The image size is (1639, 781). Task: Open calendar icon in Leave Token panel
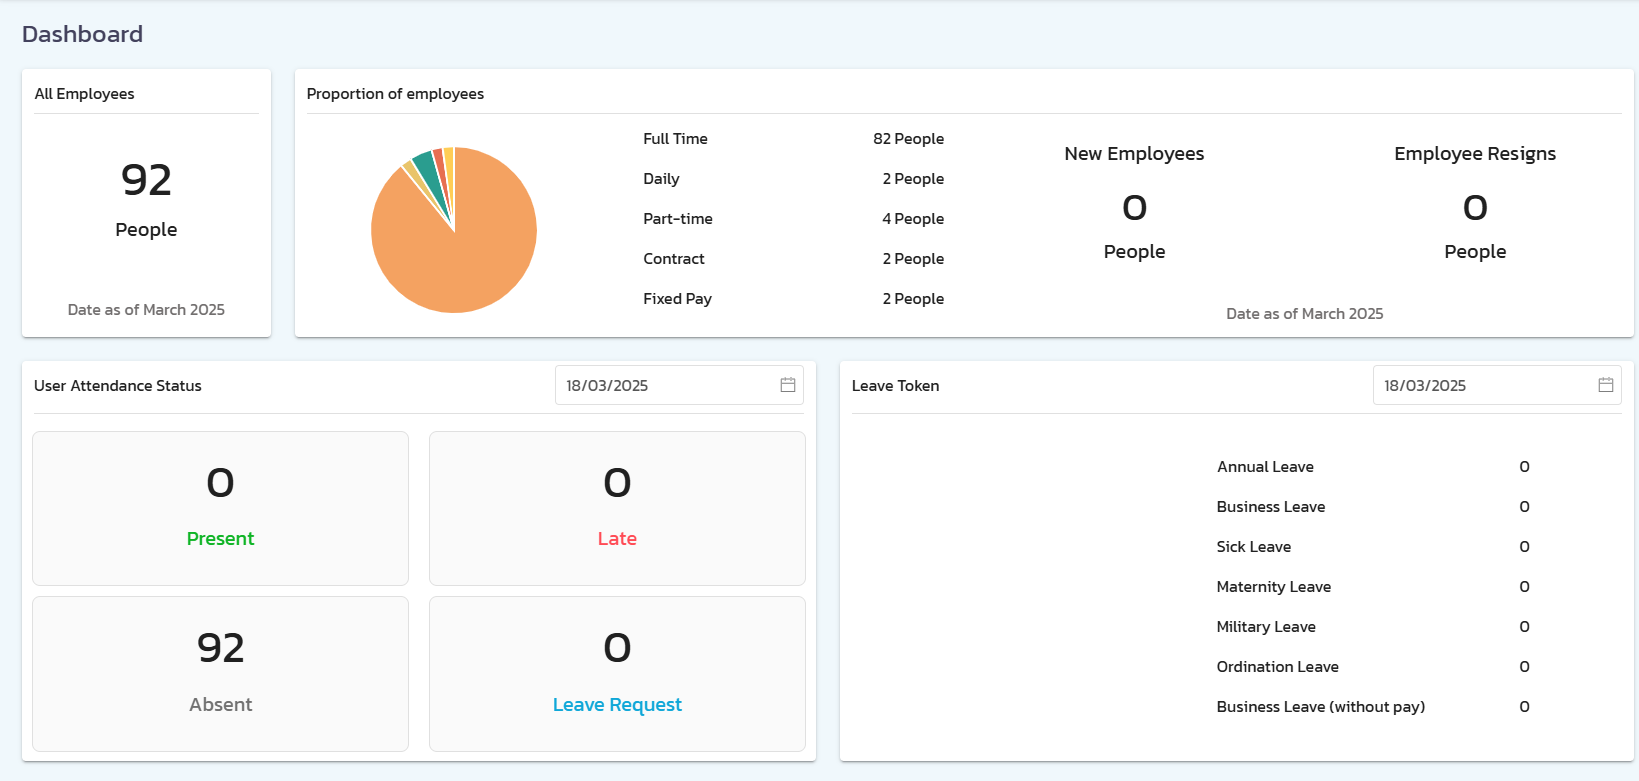pyautogui.click(x=1606, y=385)
